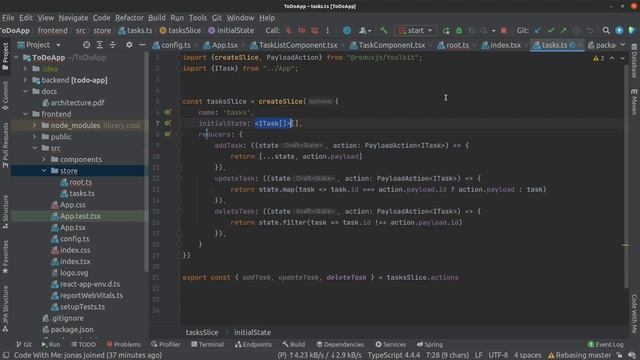Click the tasksSlice breadcrumb in navigation bar
This screenshot has height=360, width=640.
180,31
